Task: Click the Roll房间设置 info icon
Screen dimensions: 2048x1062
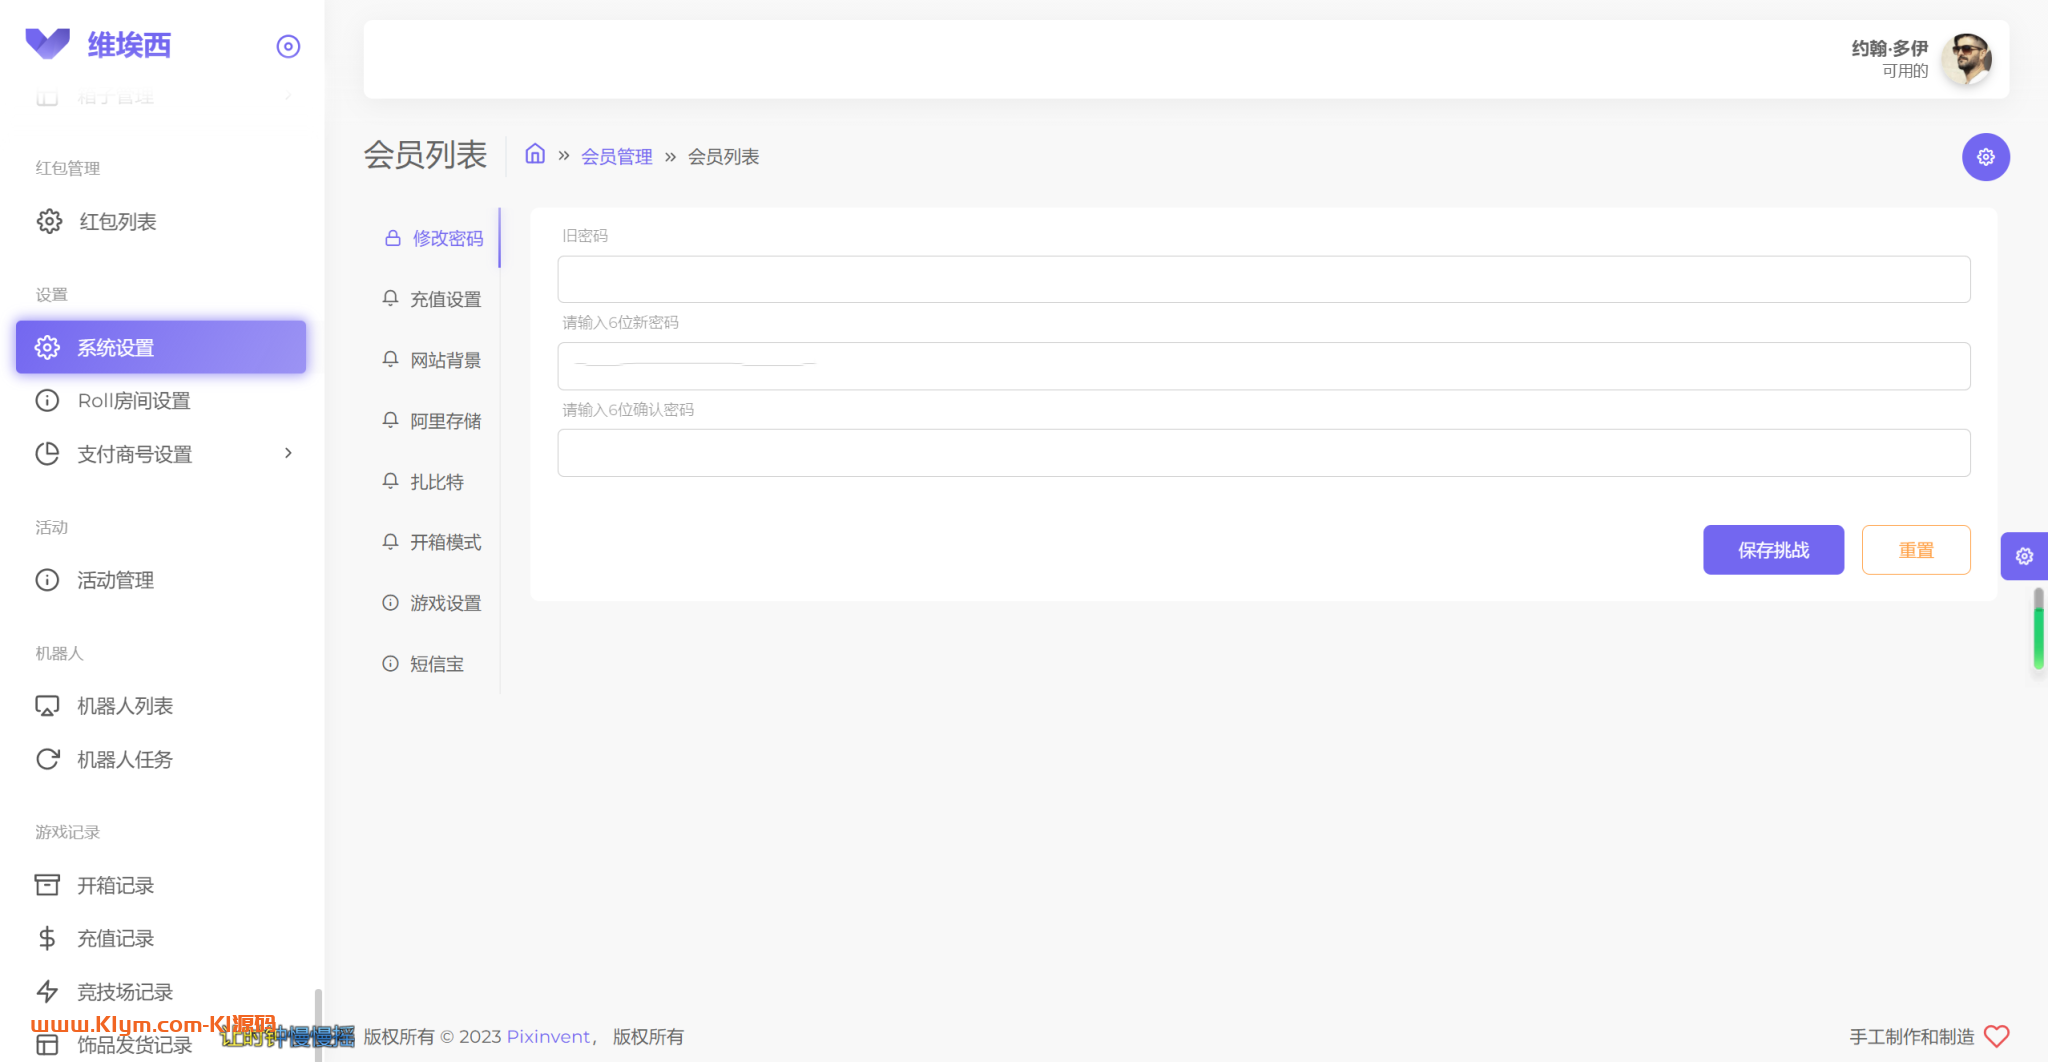Action: pyautogui.click(x=47, y=400)
